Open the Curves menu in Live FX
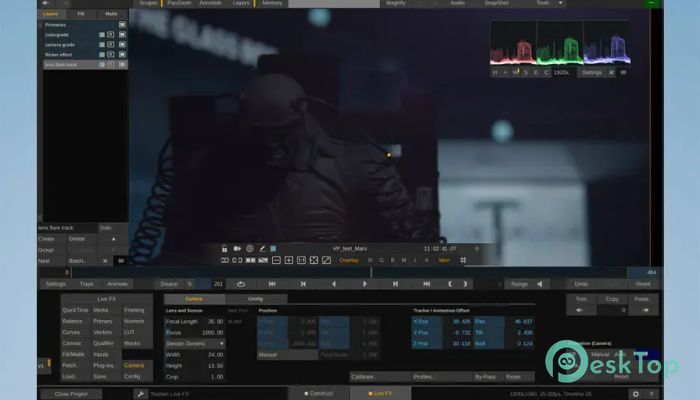The image size is (700, 400). (x=71, y=333)
